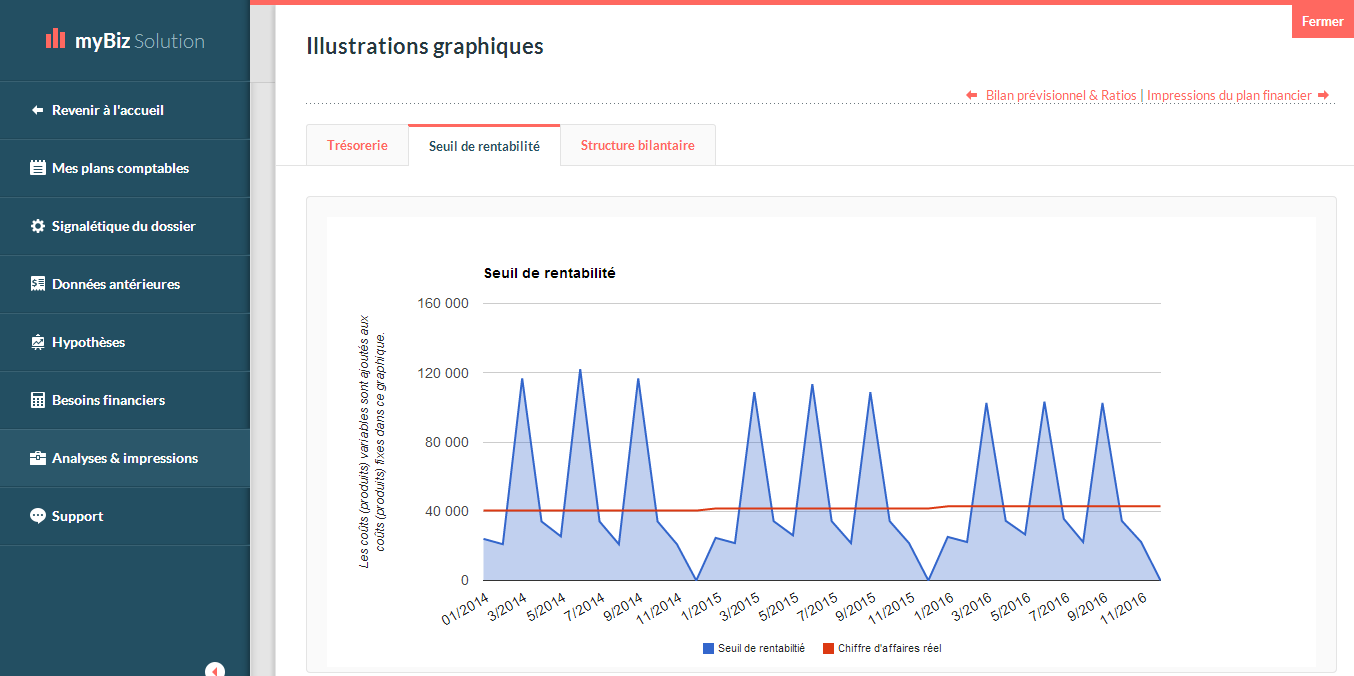The image size is (1354, 676).
Task: Click the calculator icon beside Besoins financiers
Action: [x=38, y=400]
